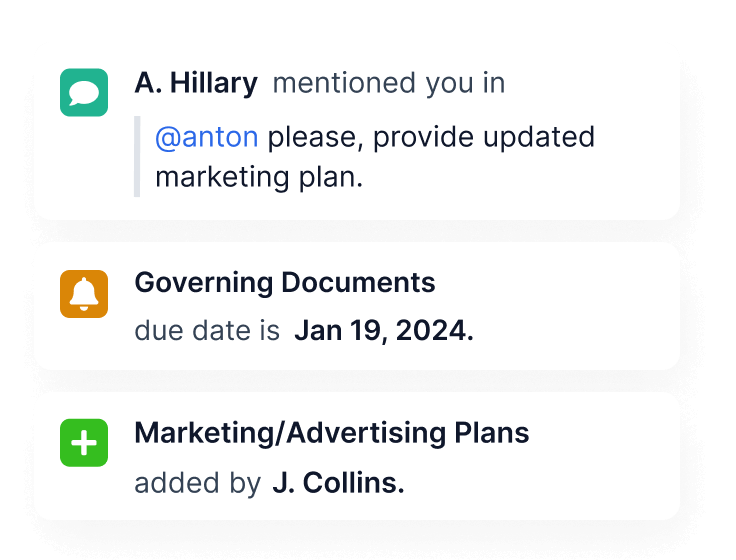Viewport: 736px width, 560px height.
Task: Open the Governing Documents title
Action: (x=285, y=283)
